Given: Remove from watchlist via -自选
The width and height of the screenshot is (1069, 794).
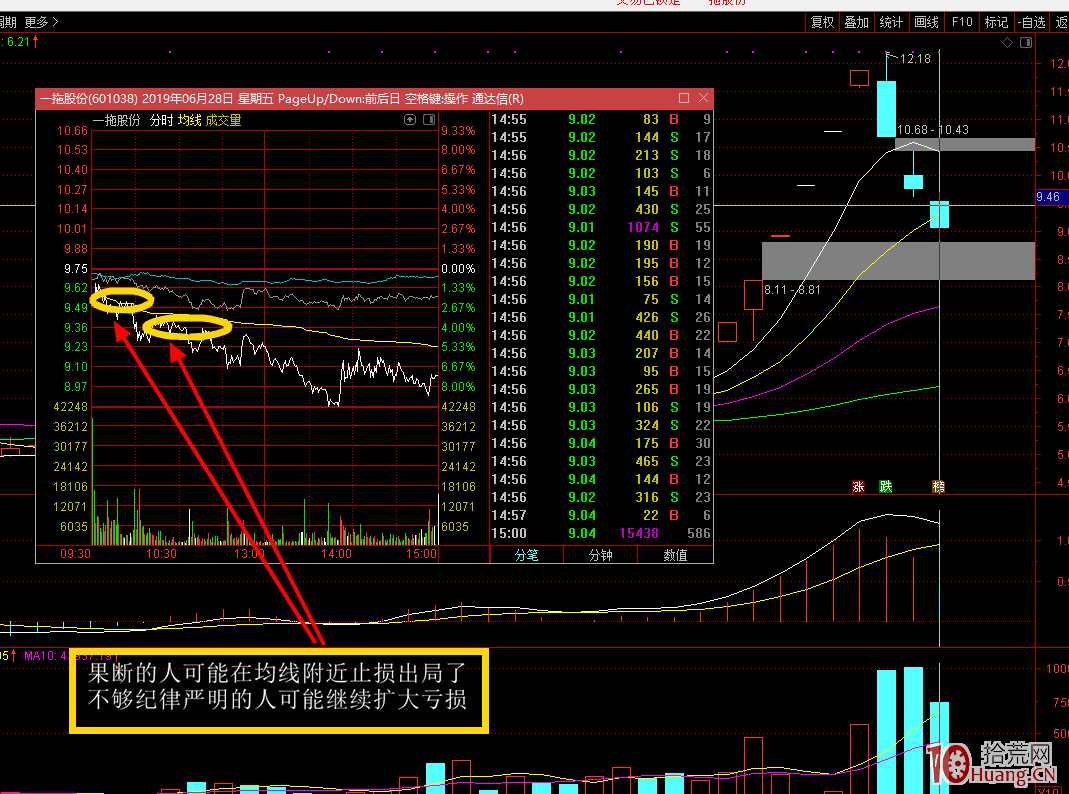Looking at the screenshot, I should coord(1032,22).
